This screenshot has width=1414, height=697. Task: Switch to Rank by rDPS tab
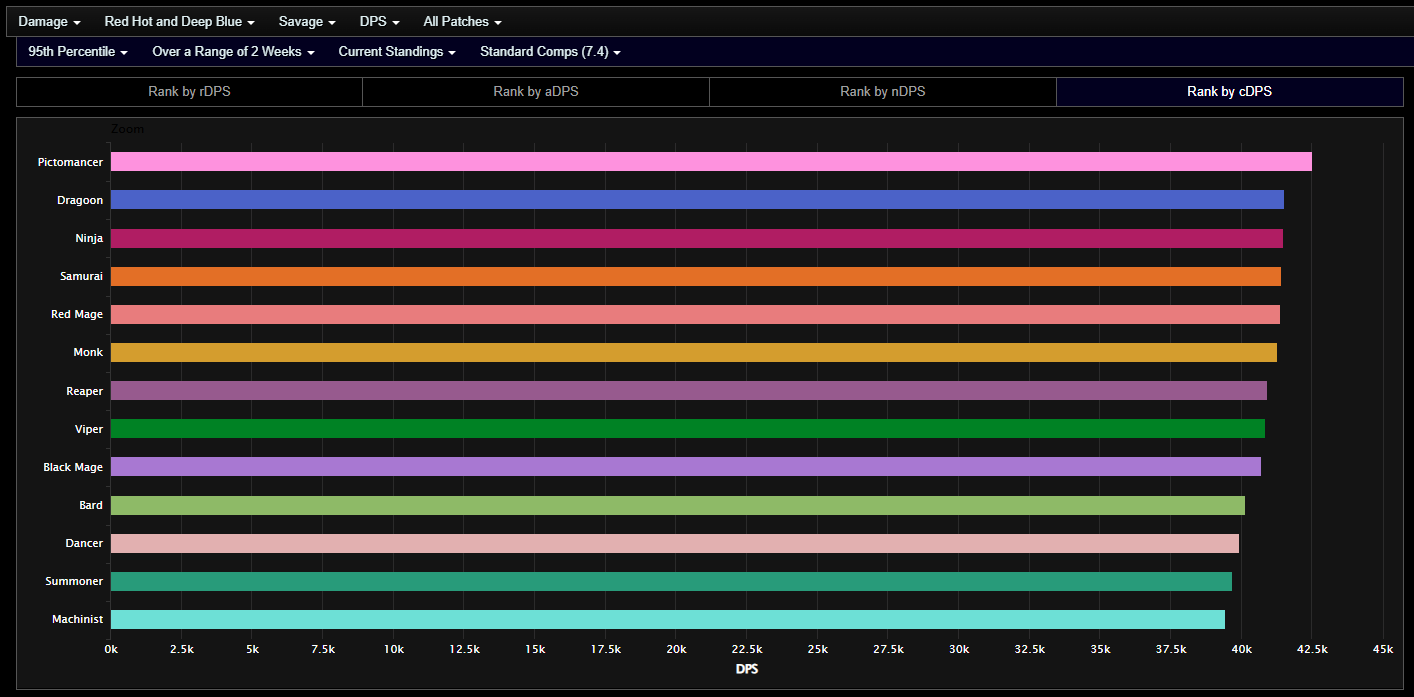coord(189,91)
